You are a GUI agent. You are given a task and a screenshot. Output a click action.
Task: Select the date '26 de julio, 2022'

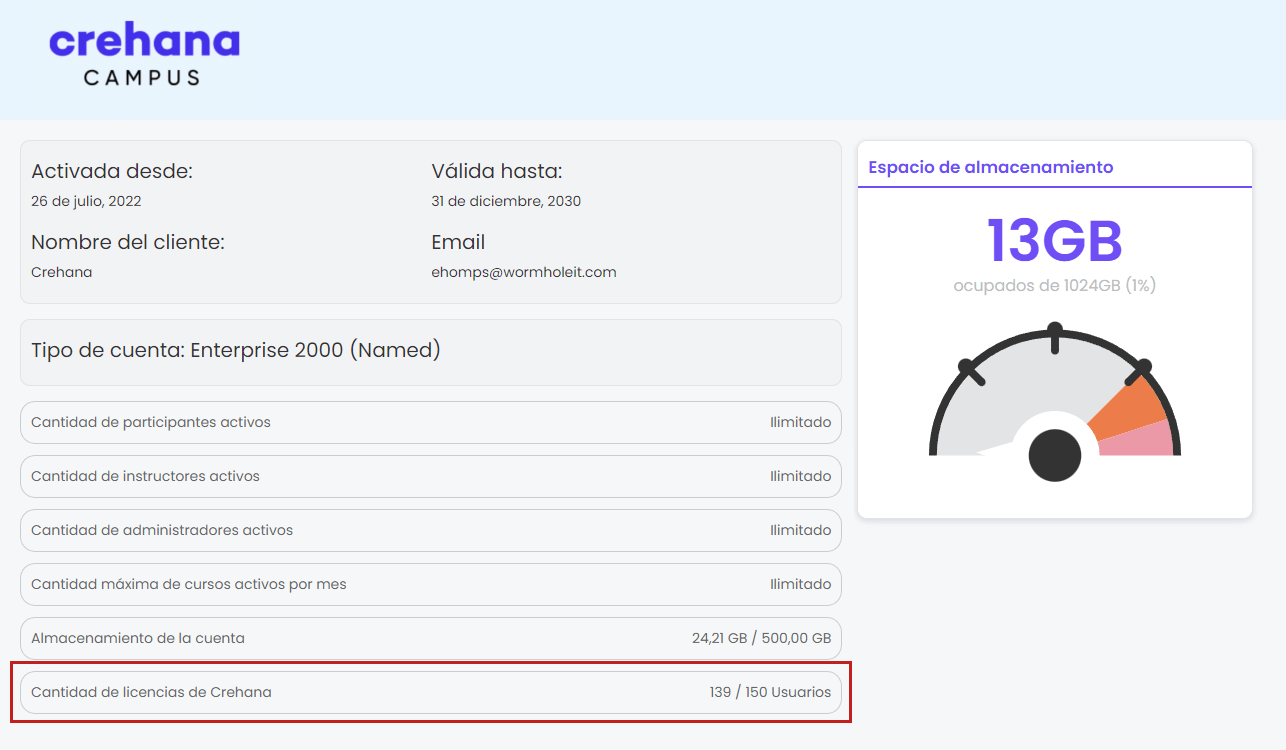tap(86, 201)
